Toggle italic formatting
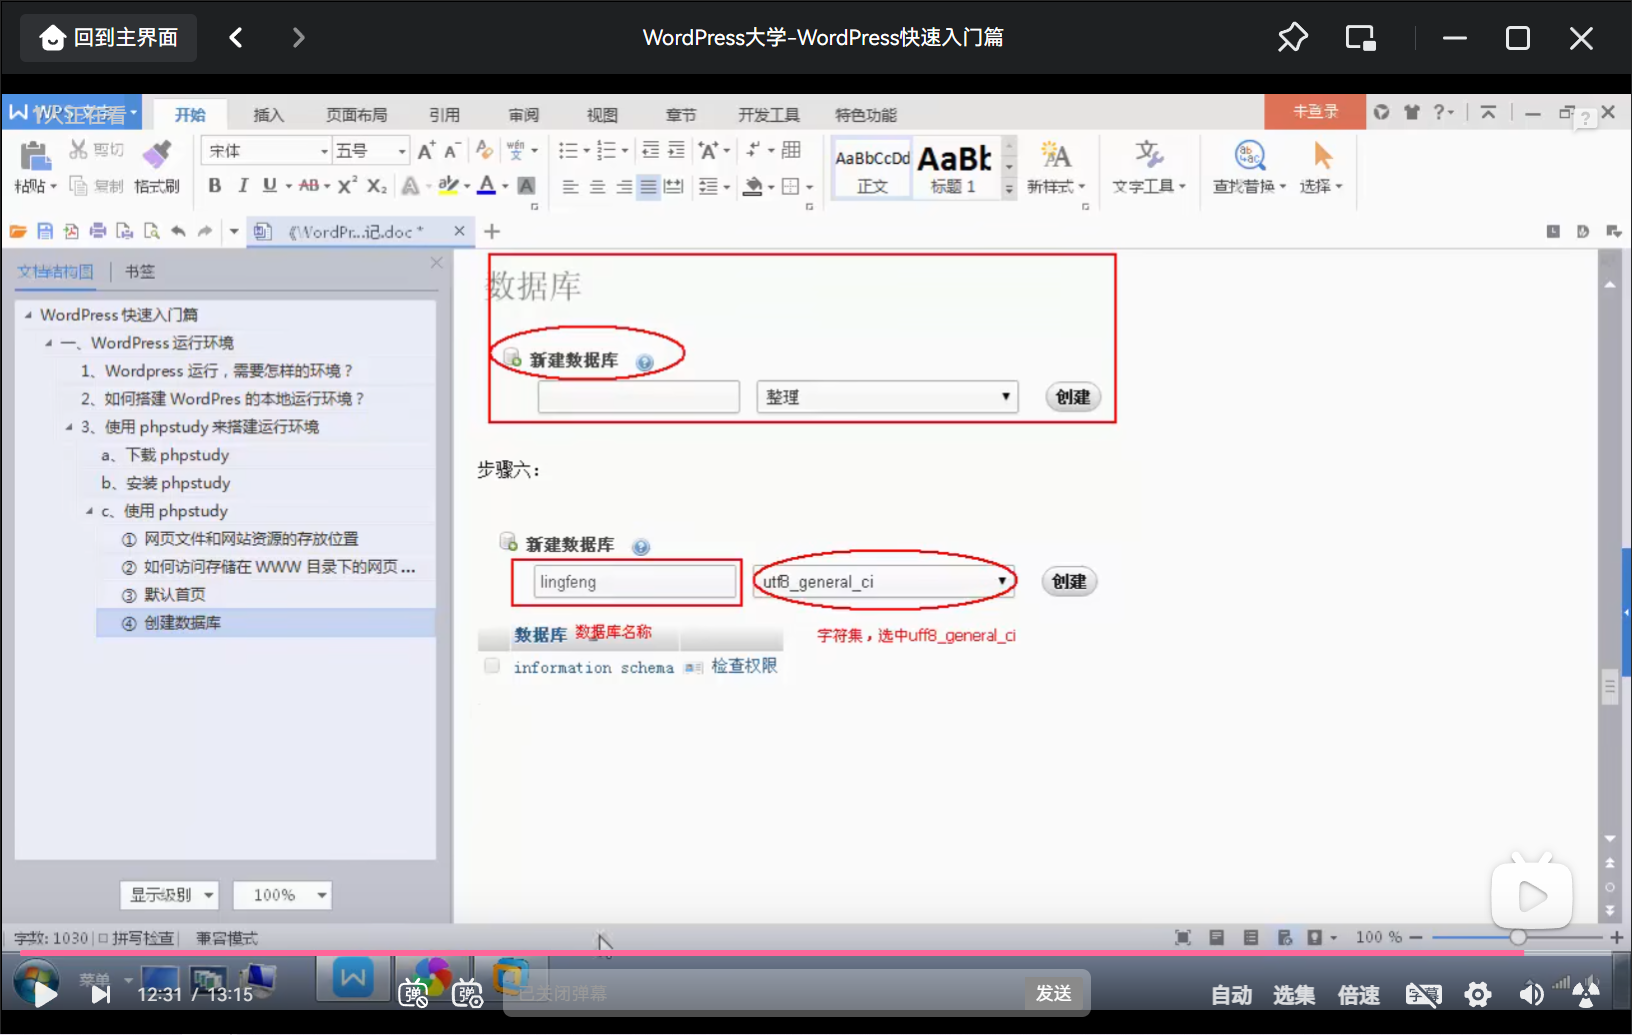 242,186
